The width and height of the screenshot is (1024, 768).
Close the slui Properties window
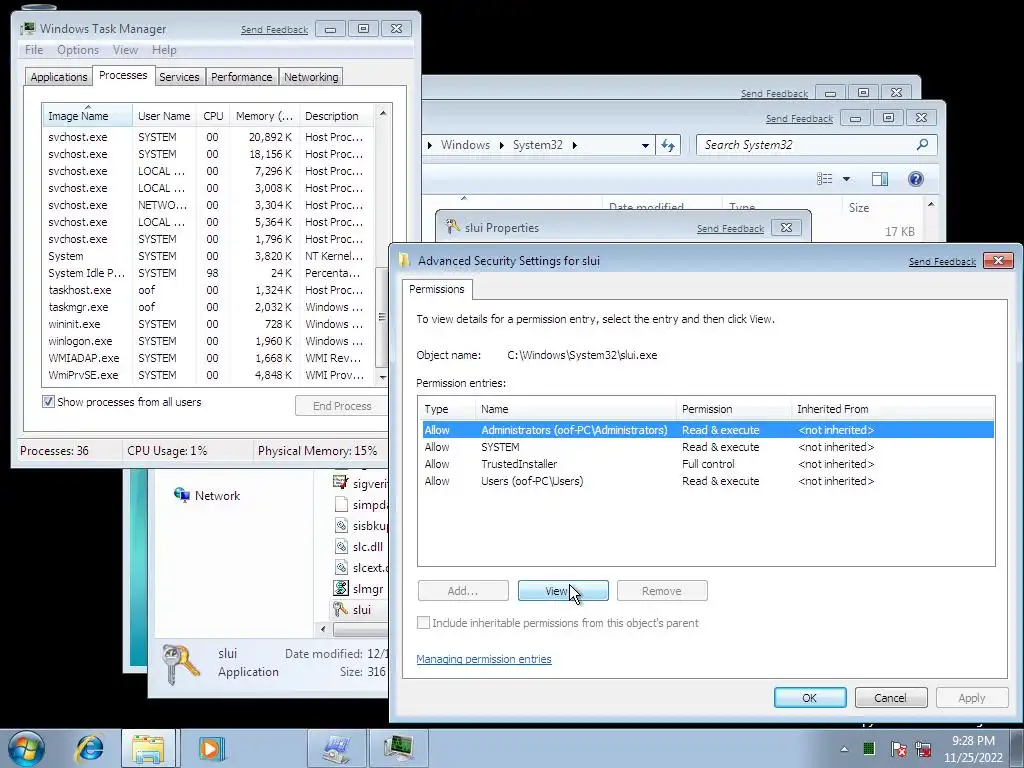point(787,227)
